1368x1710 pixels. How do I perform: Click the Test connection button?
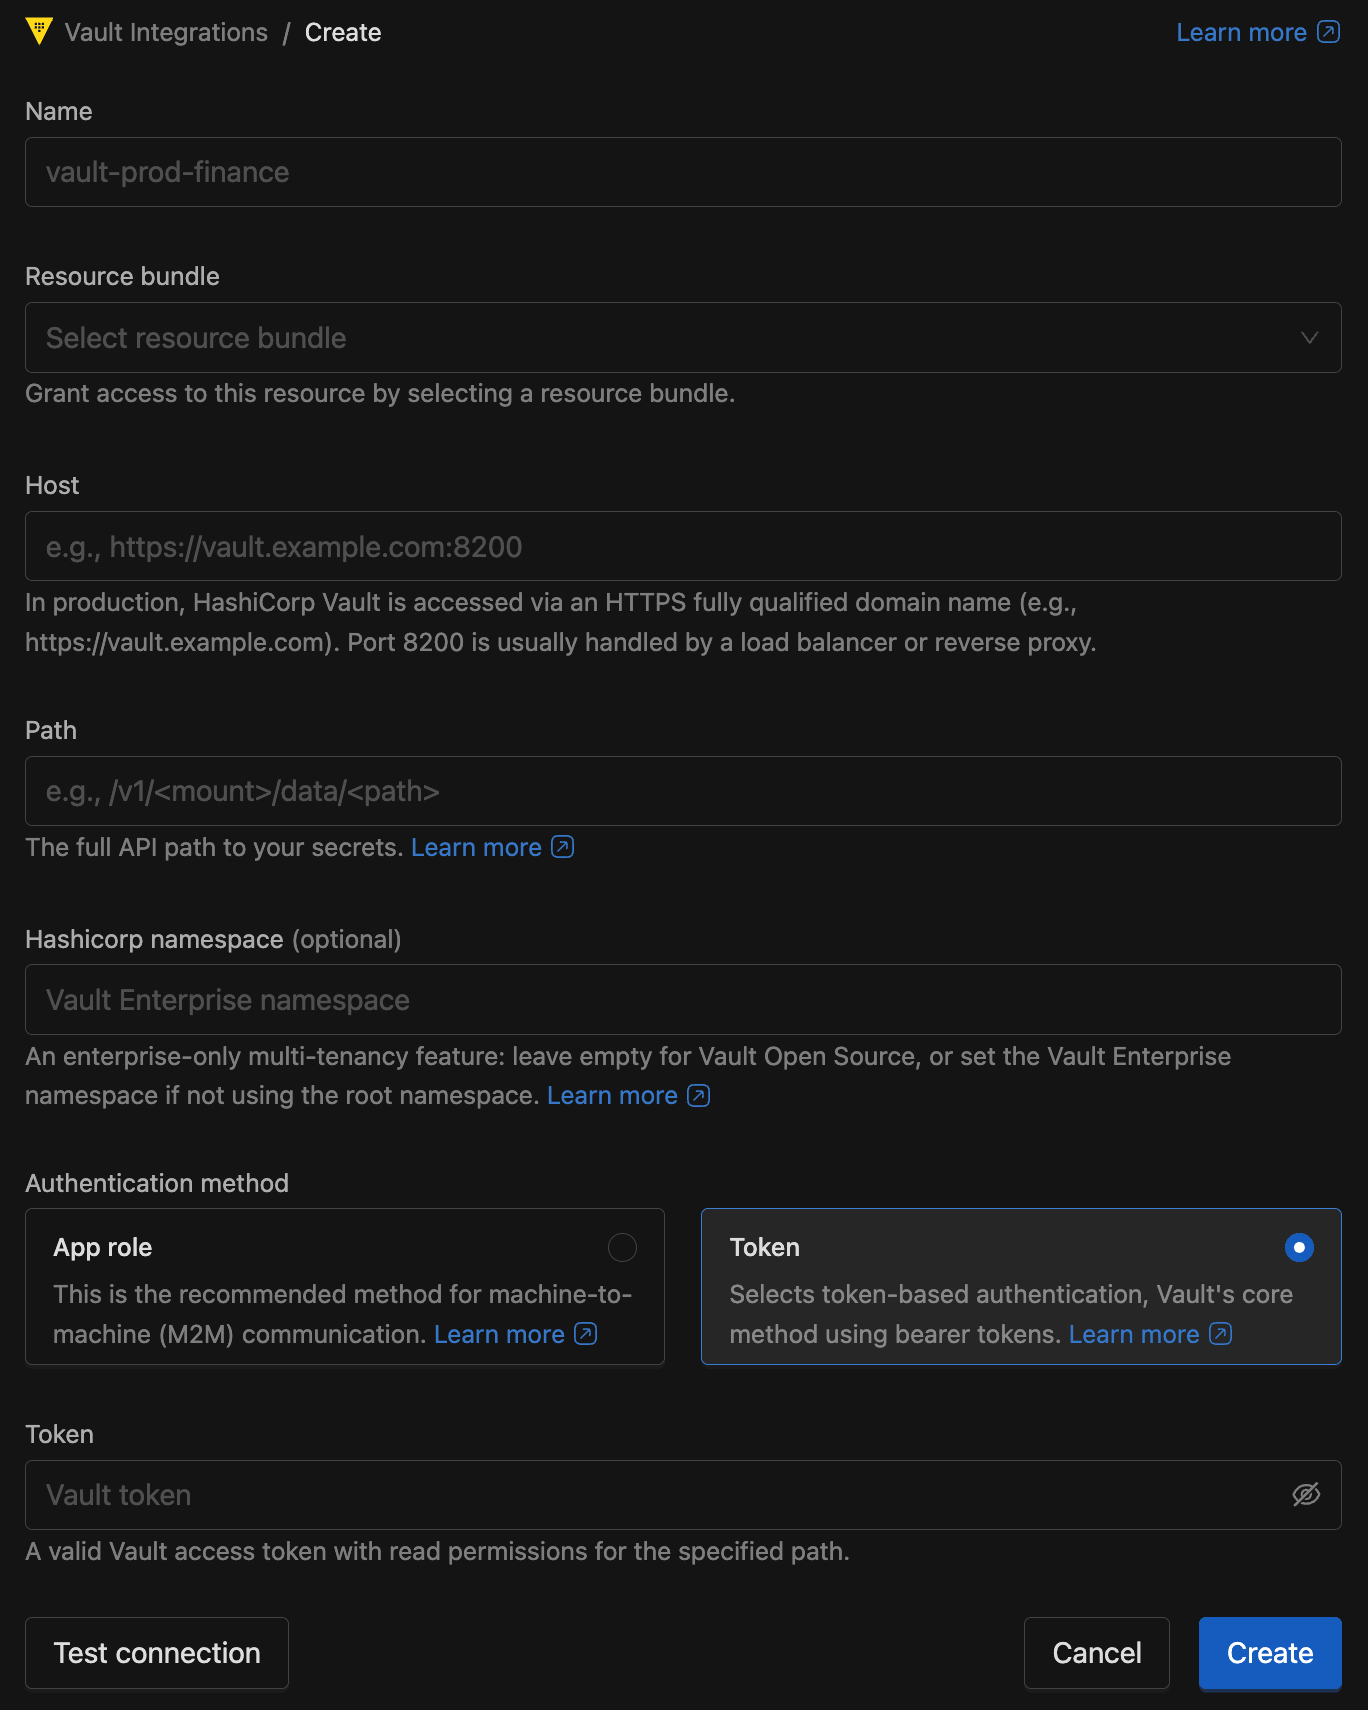157,1653
